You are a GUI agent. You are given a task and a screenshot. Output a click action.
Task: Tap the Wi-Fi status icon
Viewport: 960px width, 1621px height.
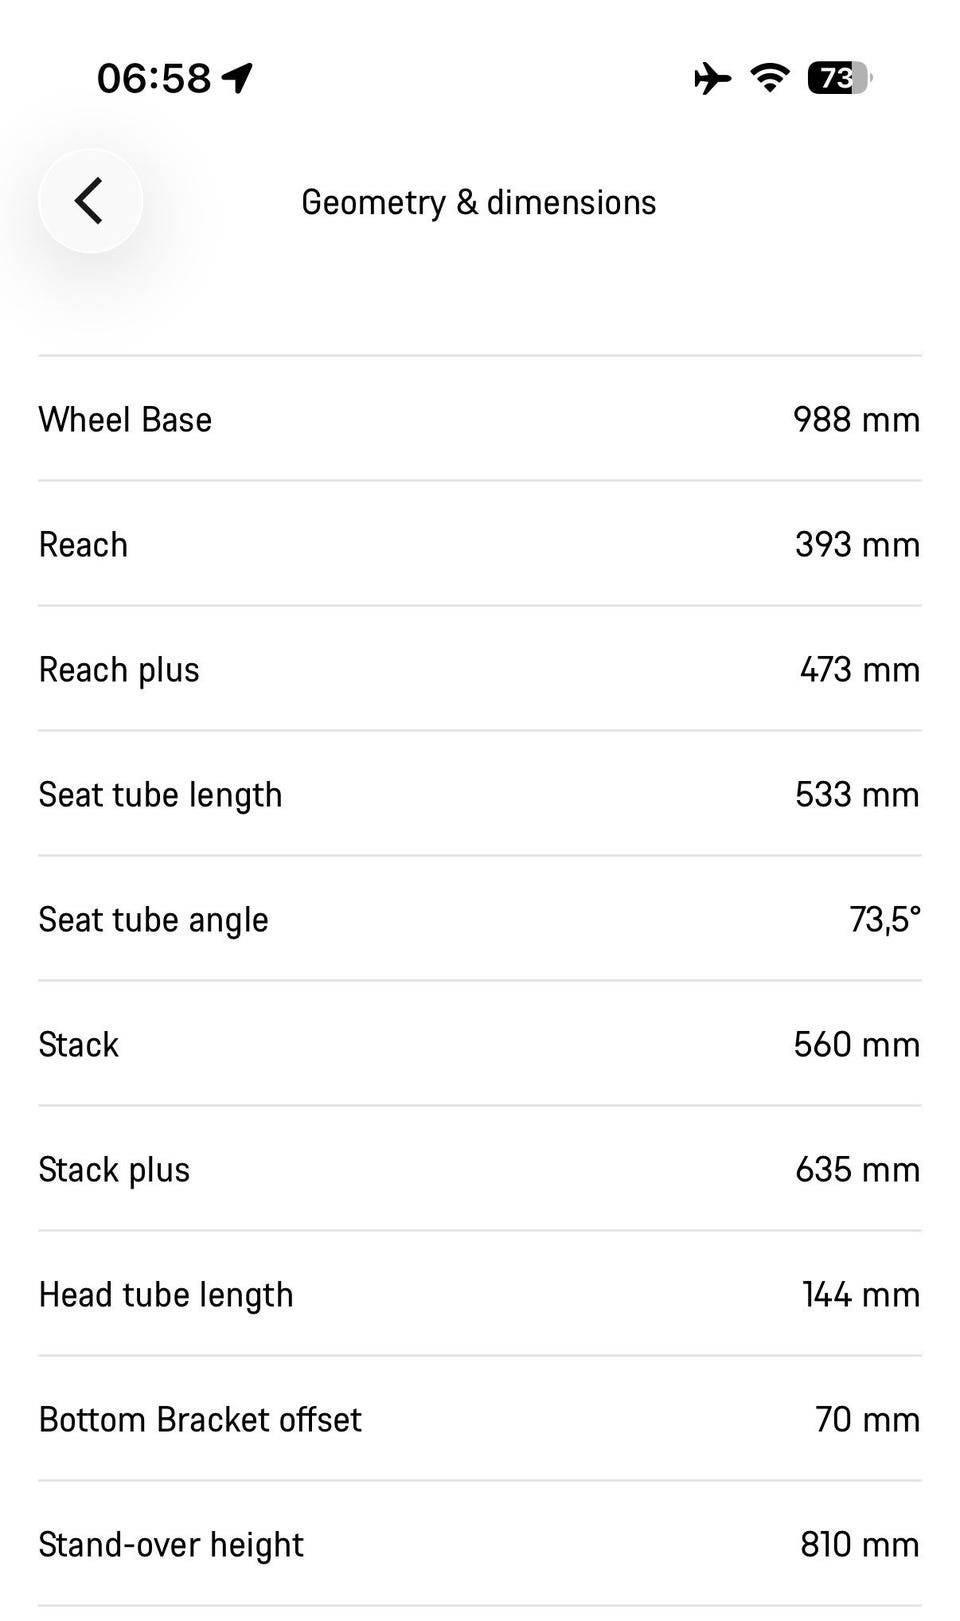[x=769, y=78]
